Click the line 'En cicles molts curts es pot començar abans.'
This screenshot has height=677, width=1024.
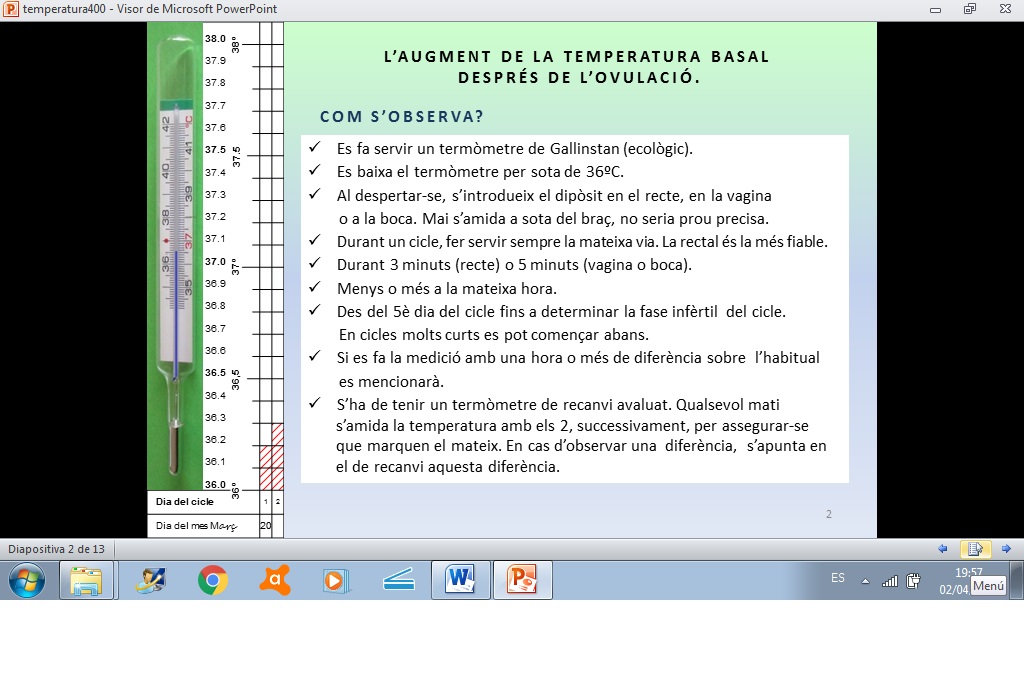(x=494, y=335)
